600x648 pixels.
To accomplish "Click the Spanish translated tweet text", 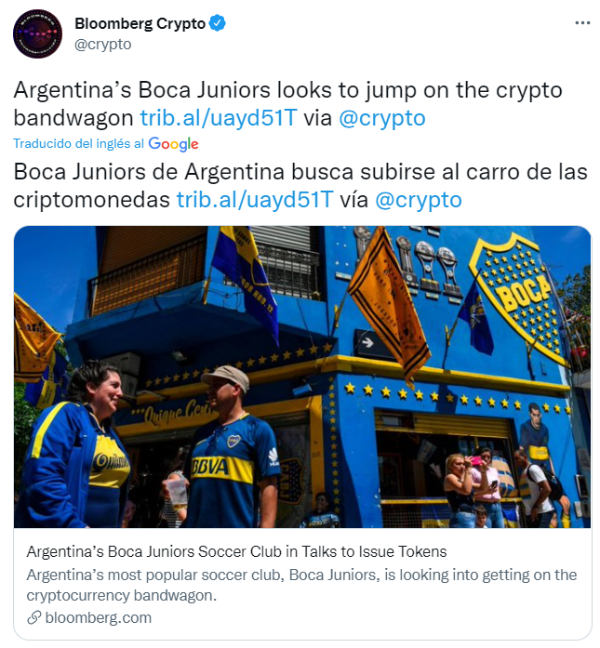I will point(300,186).
